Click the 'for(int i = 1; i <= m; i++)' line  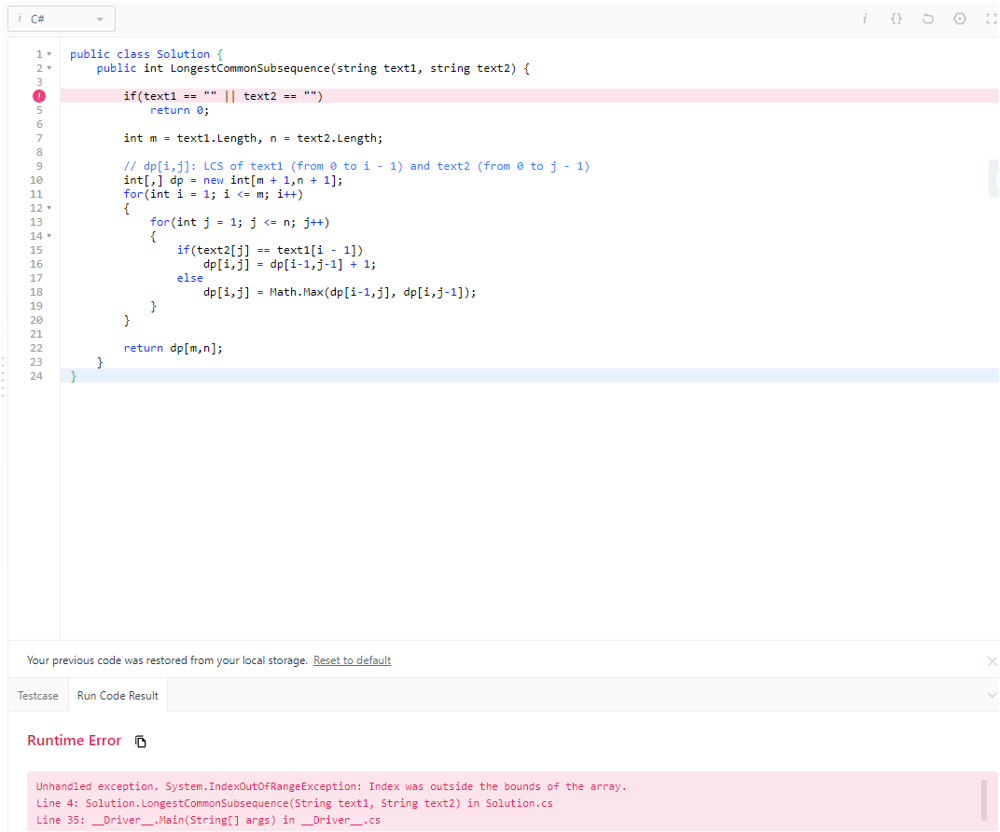[x=213, y=194]
